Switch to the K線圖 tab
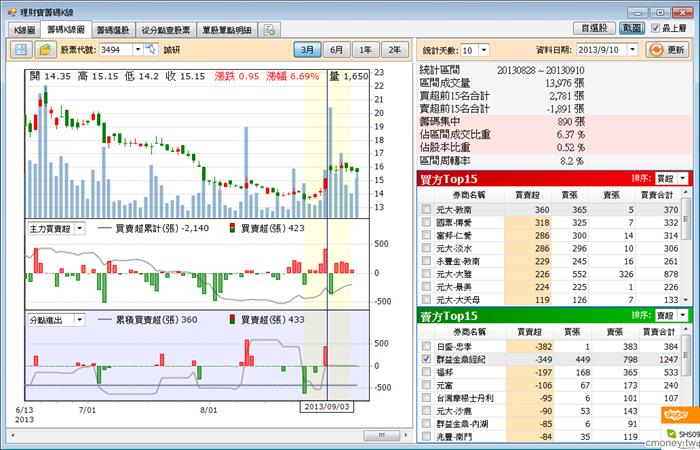700x450 pixels. 24,30
